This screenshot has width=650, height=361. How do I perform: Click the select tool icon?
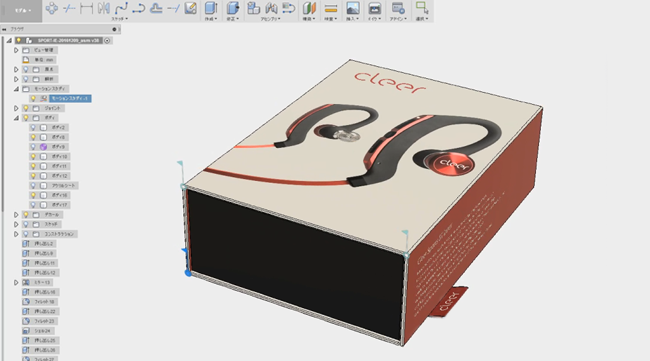(422, 7)
